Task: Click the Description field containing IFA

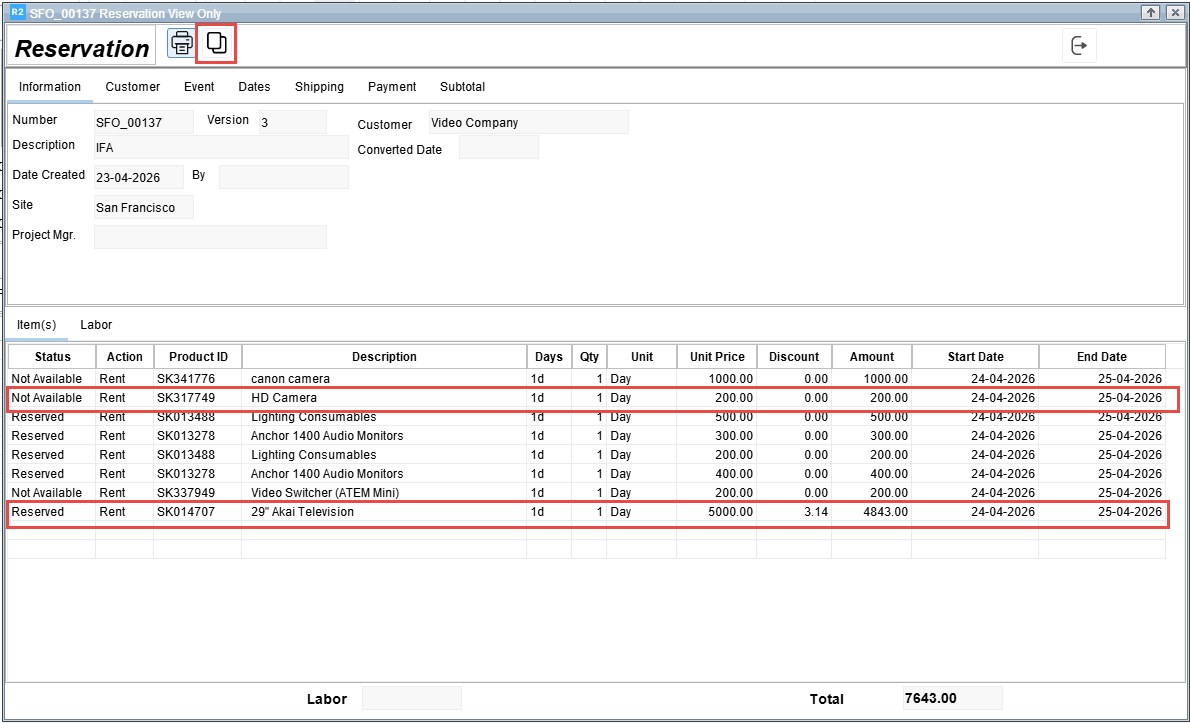Action: point(220,148)
